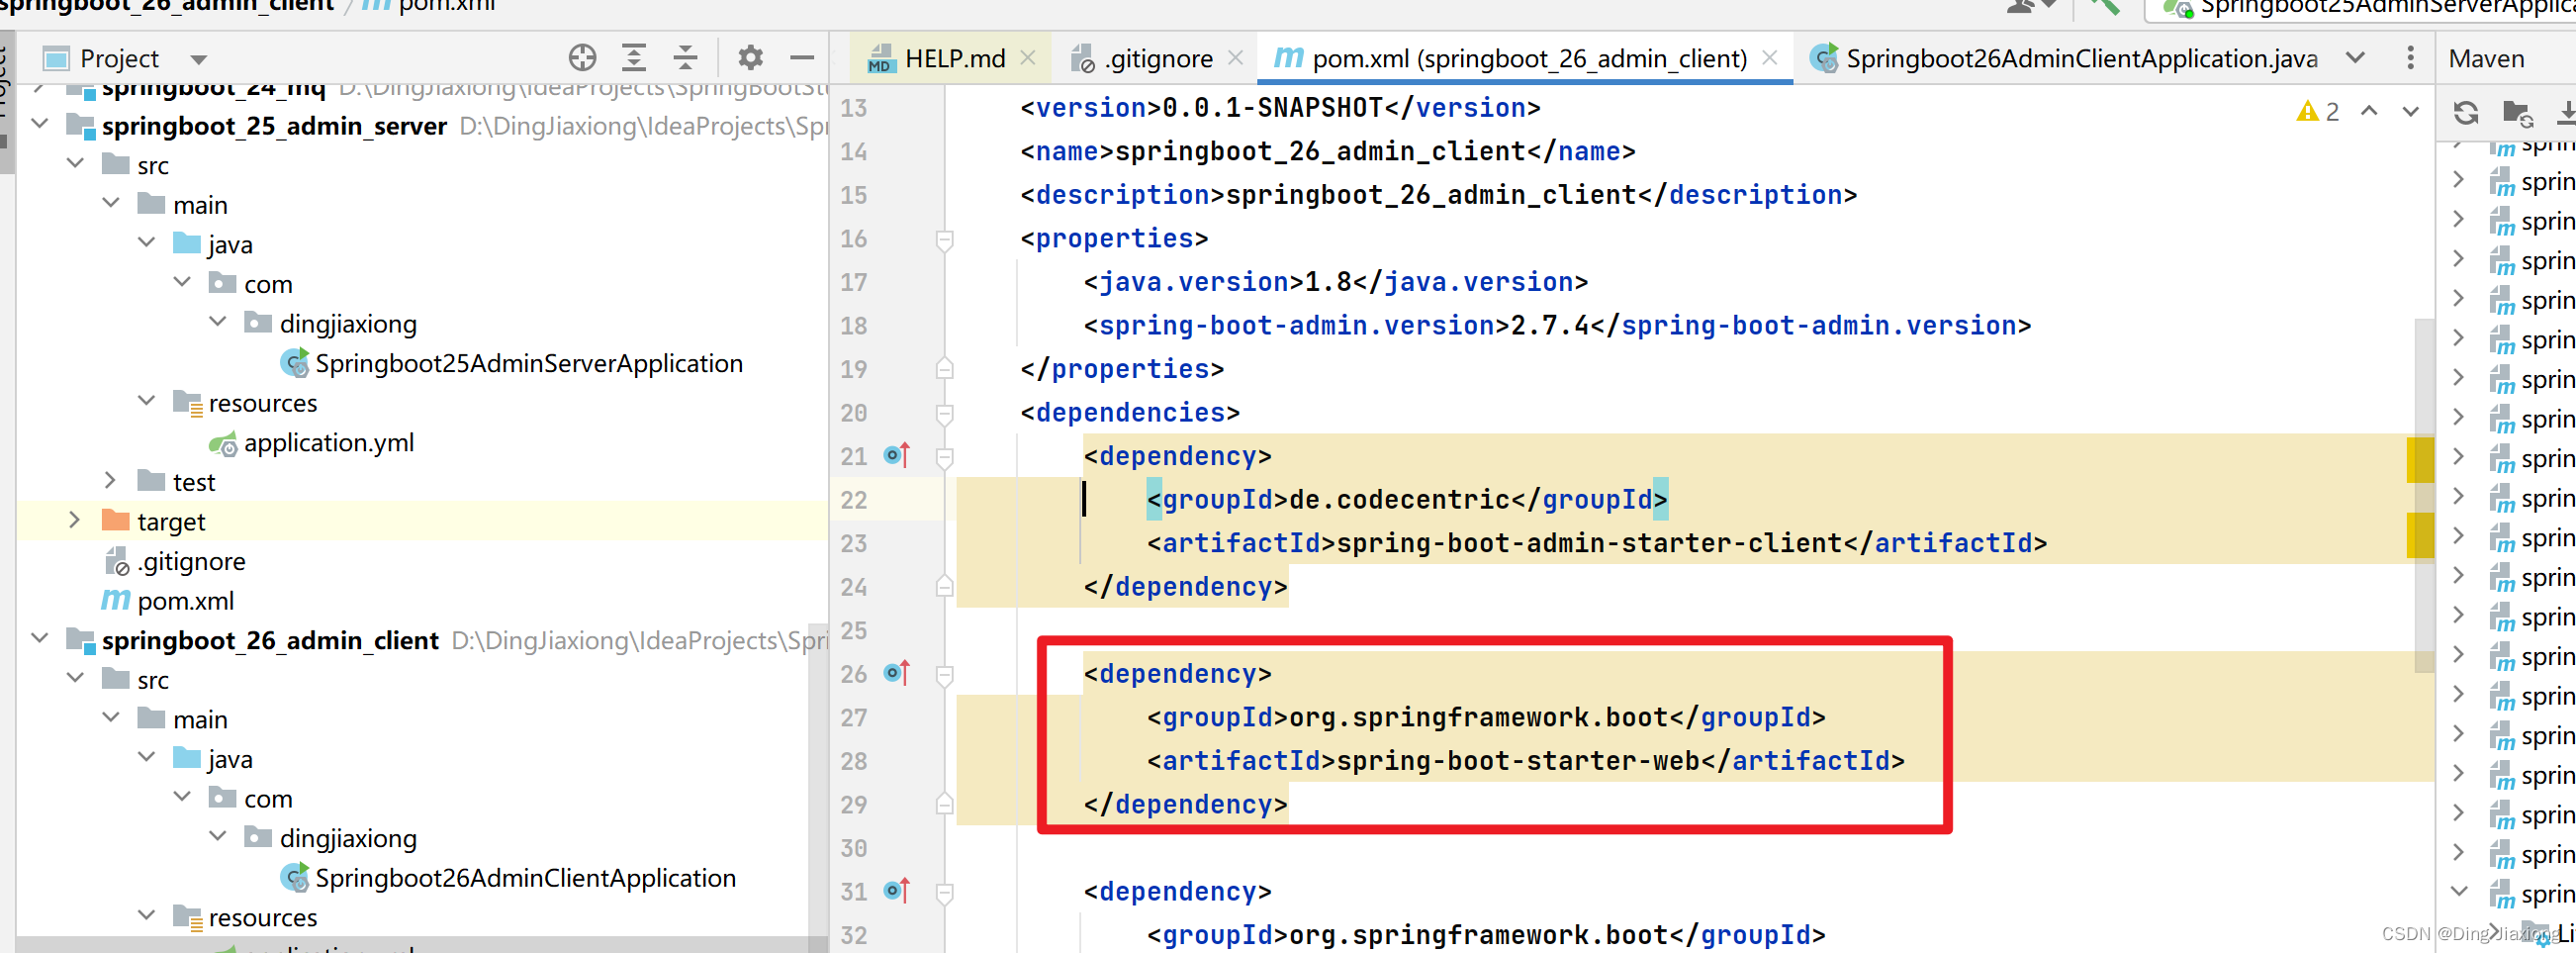
Task: Close the pom.xml editor tab
Action: click(1769, 58)
